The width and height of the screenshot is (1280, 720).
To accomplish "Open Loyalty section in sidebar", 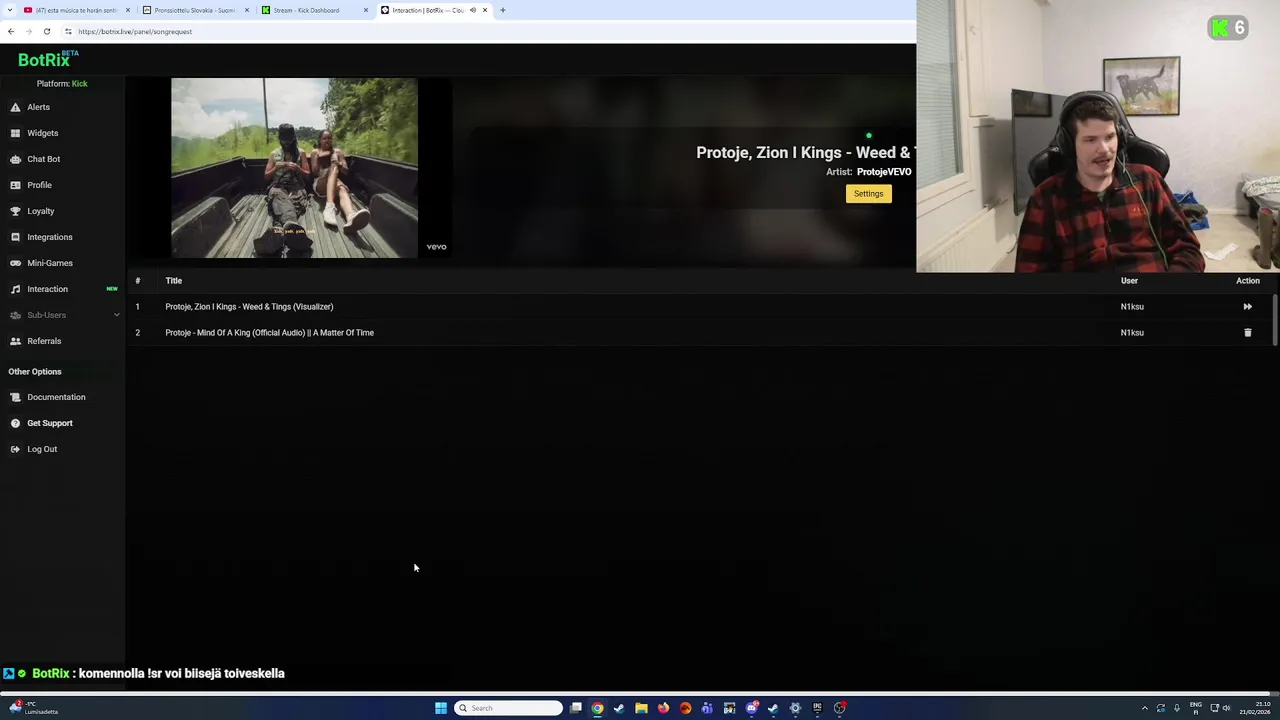I will pyautogui.click(x=40, y=211).
